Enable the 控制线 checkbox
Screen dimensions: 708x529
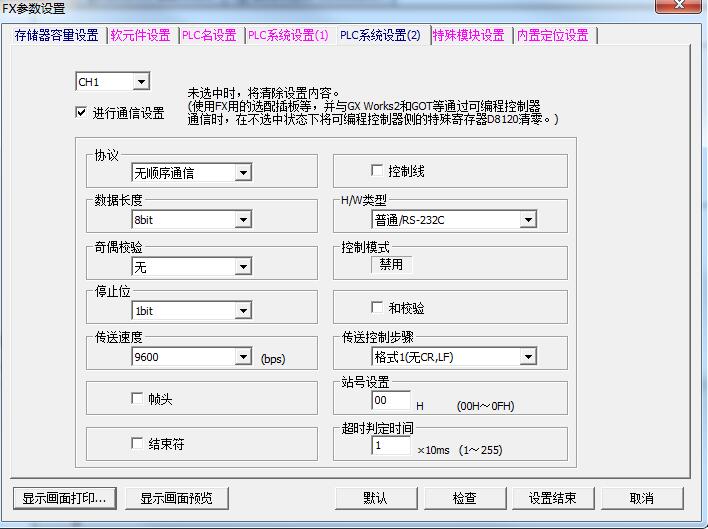click(x=377, y=171)
